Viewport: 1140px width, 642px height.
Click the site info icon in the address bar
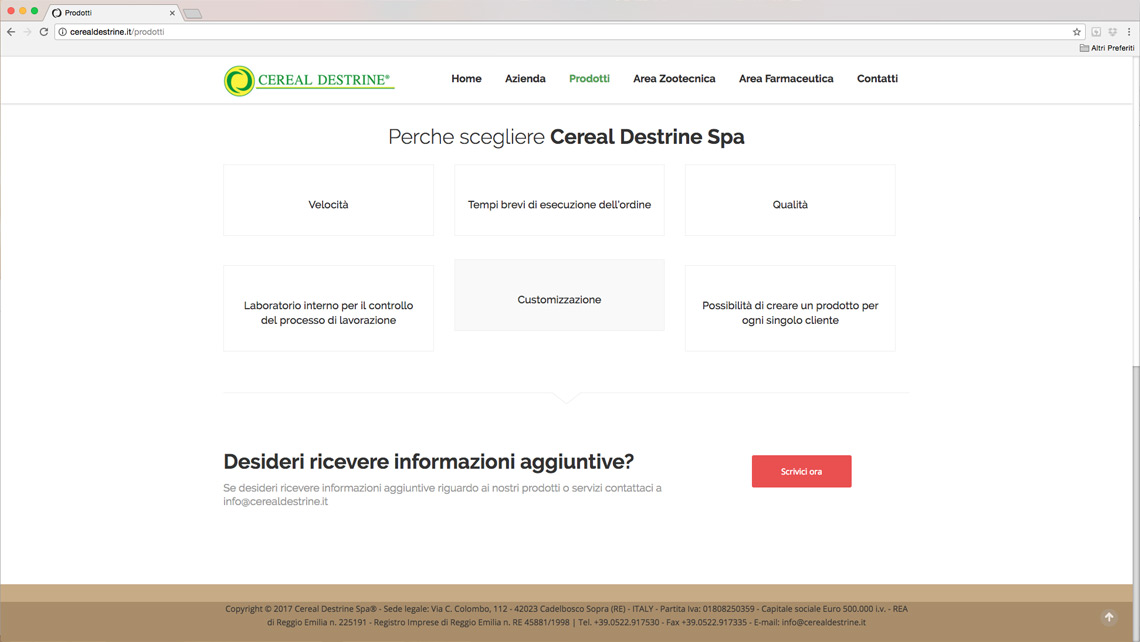(x=63, y=32)
